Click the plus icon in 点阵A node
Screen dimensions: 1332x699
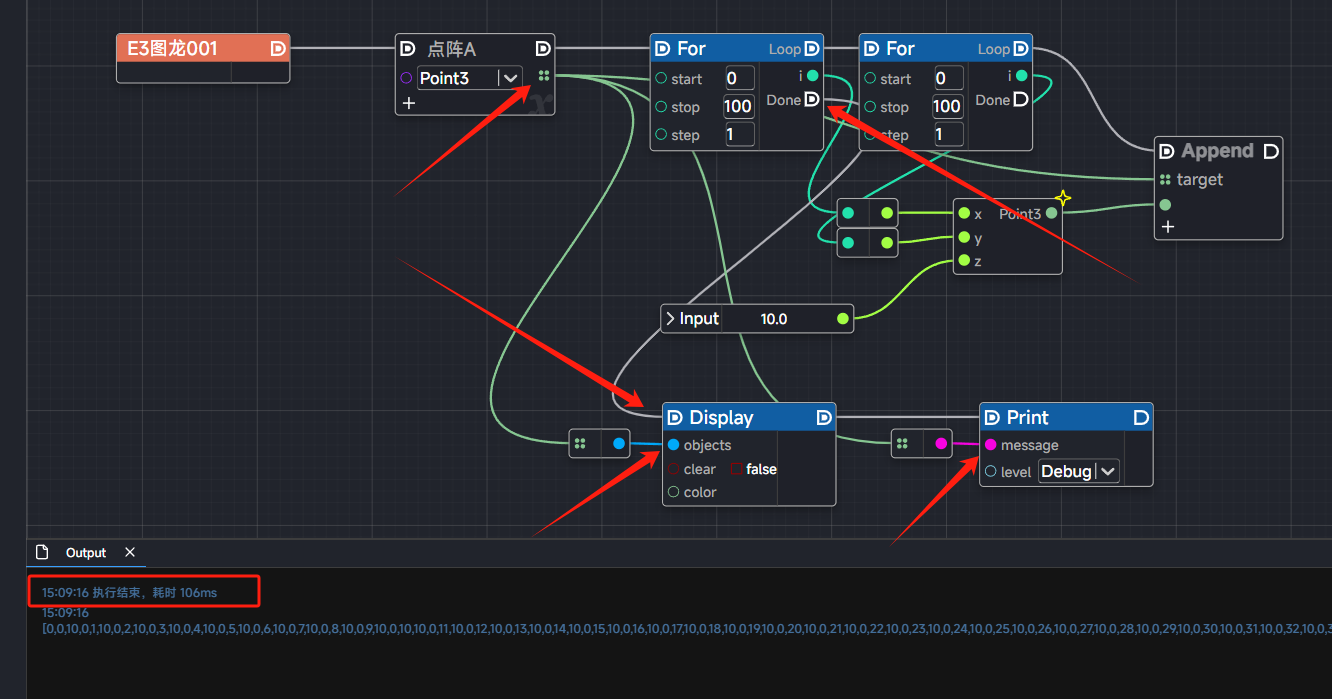click(408, 103)
